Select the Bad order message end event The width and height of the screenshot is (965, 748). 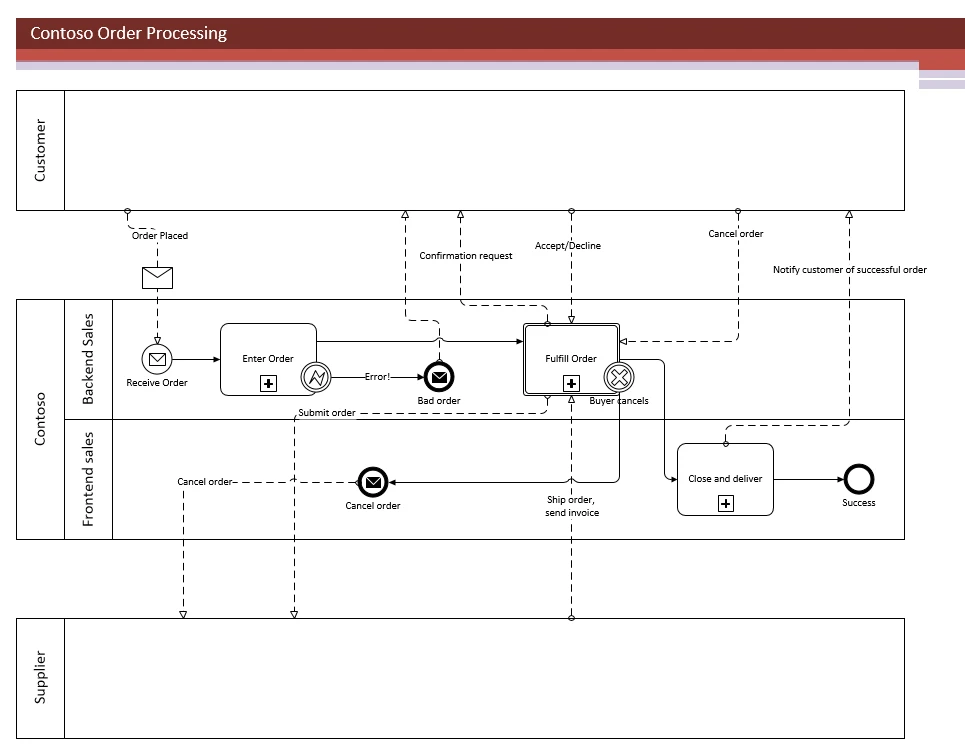438,378
